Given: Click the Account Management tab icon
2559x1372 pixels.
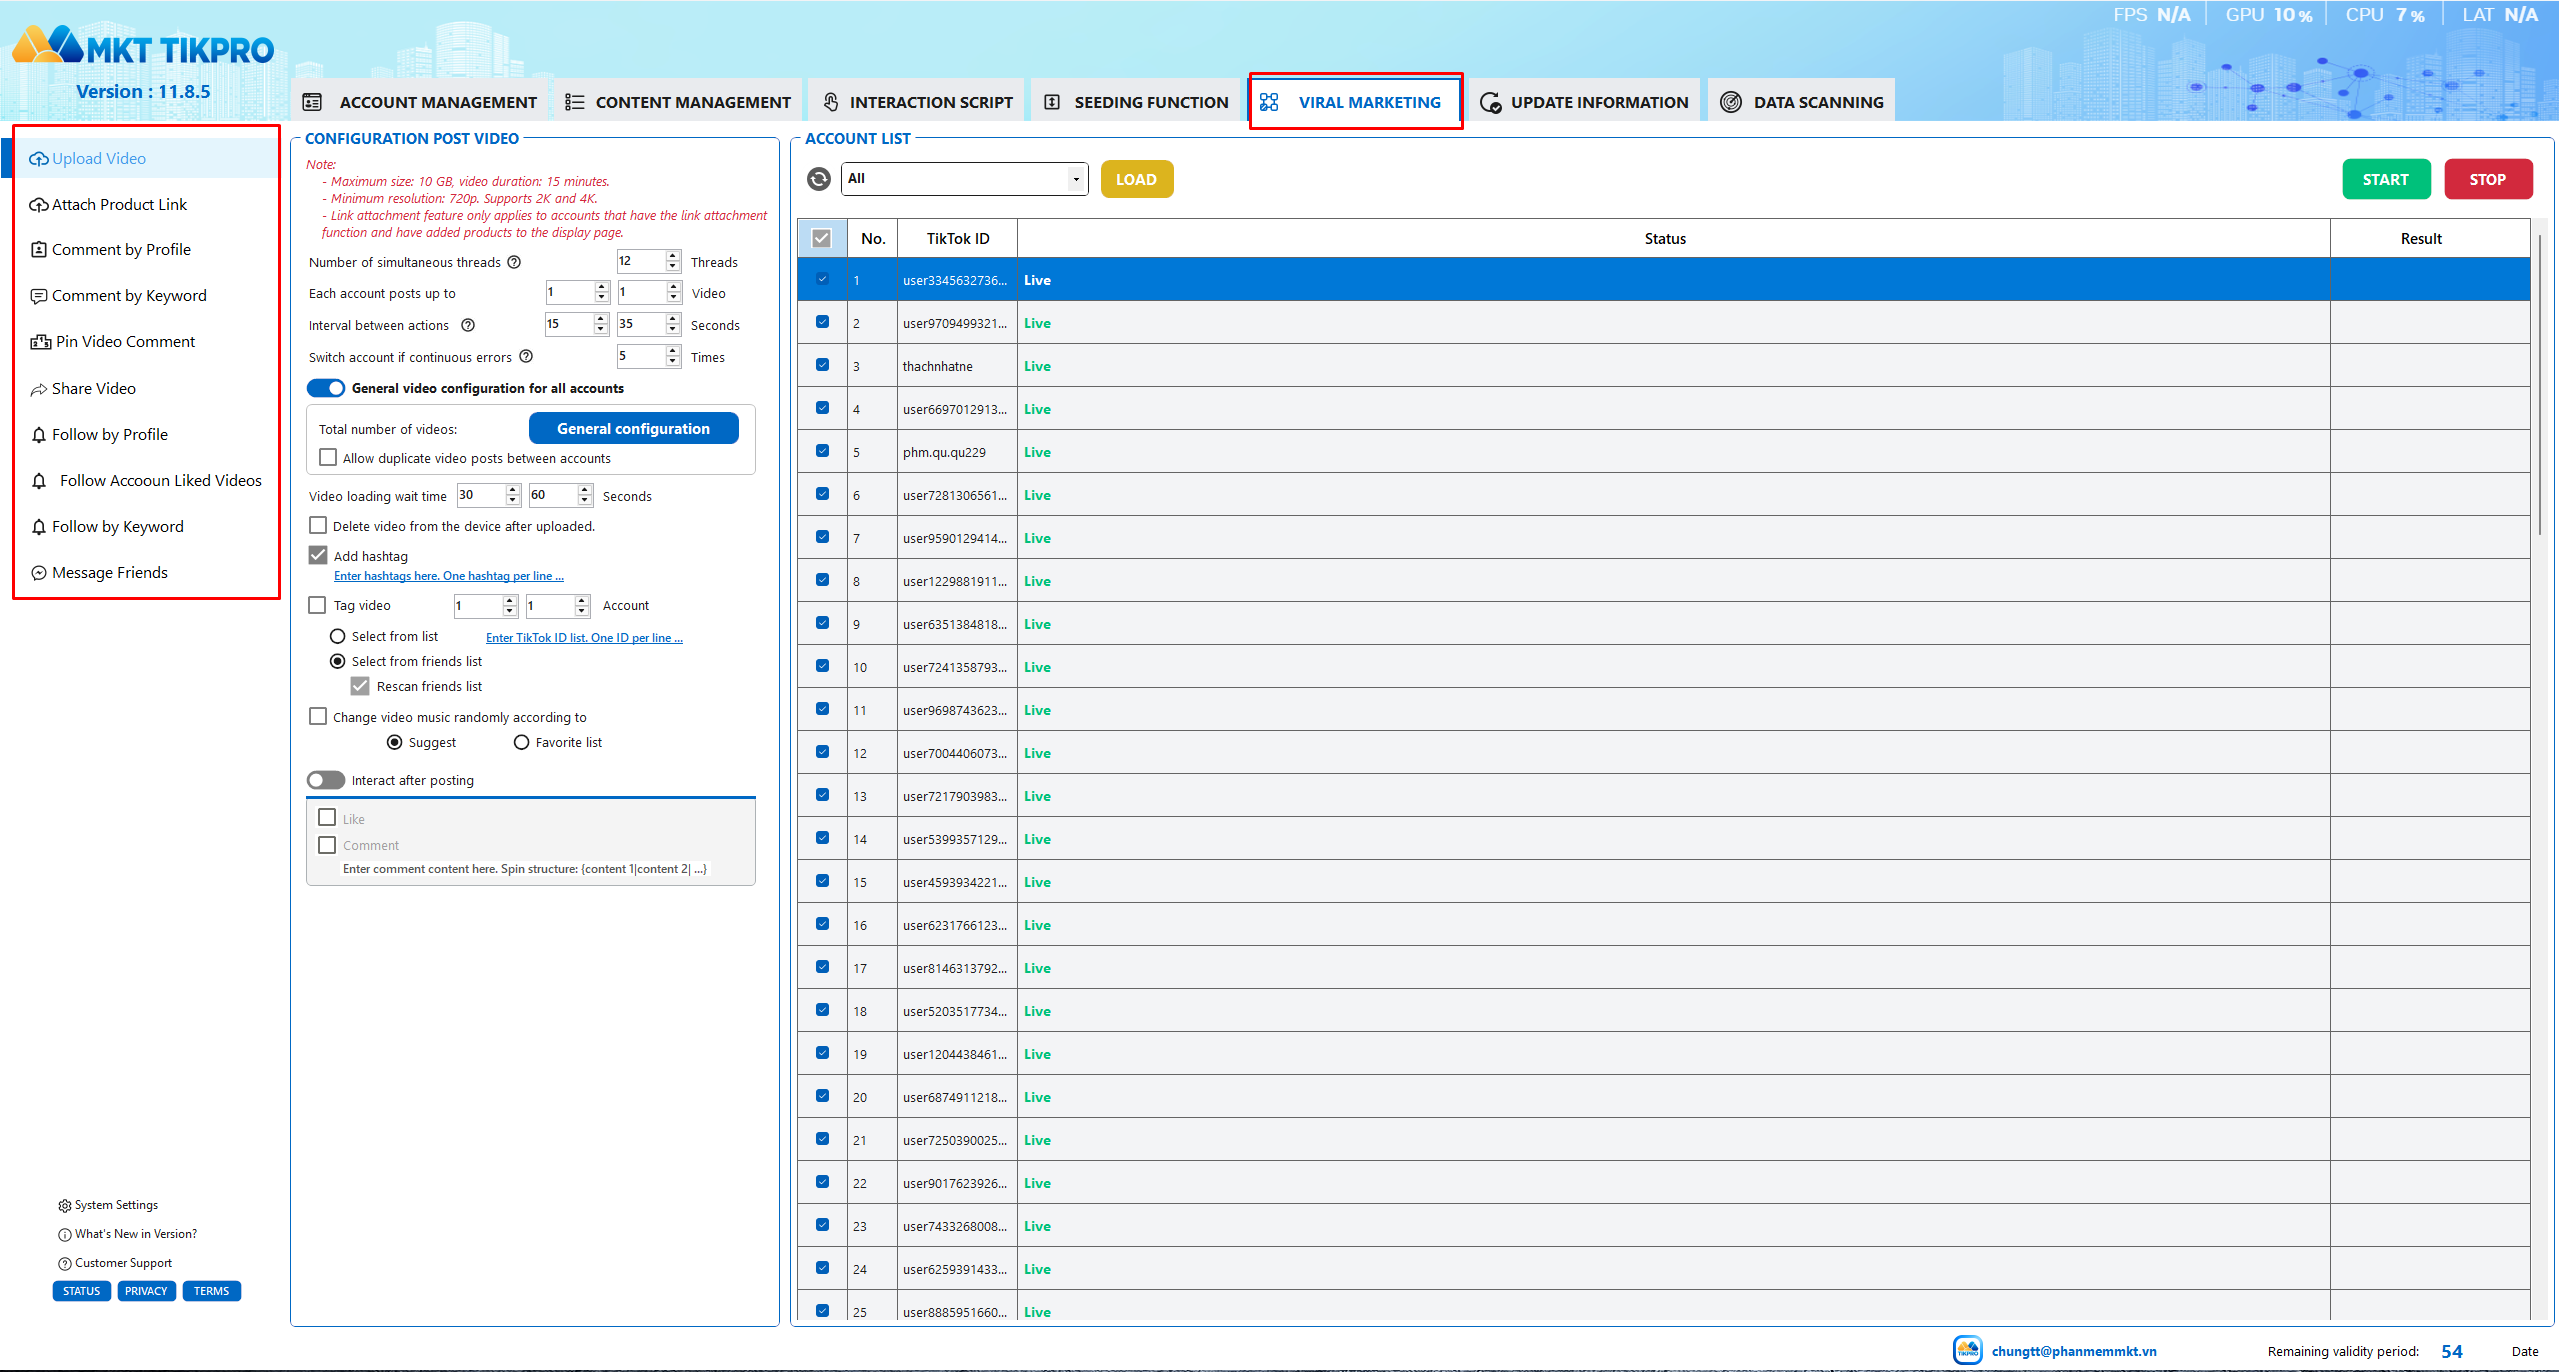Looking at the screenshot, I should click(312, 102).
